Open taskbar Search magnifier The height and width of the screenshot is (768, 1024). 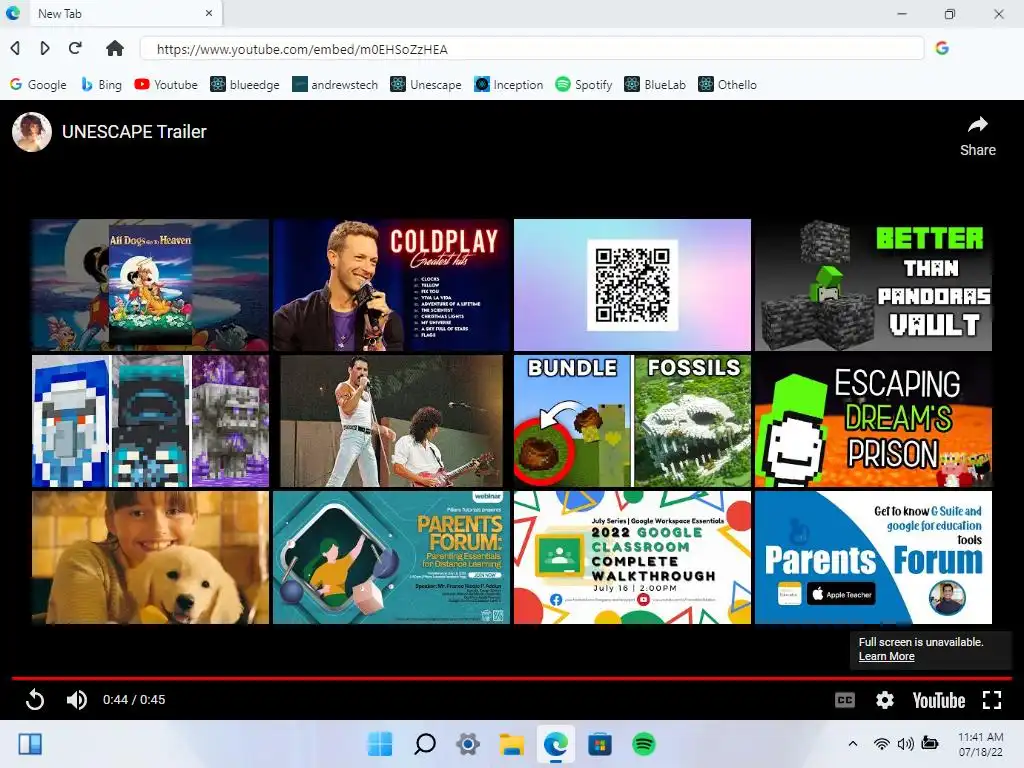point(424,744)
